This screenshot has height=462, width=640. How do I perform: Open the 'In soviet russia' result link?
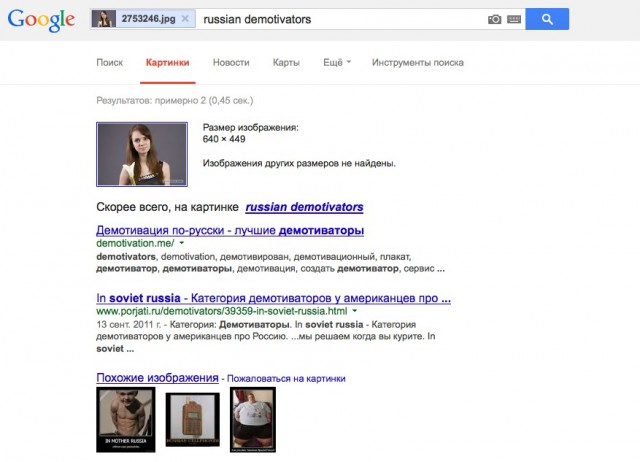click(273, 298)
